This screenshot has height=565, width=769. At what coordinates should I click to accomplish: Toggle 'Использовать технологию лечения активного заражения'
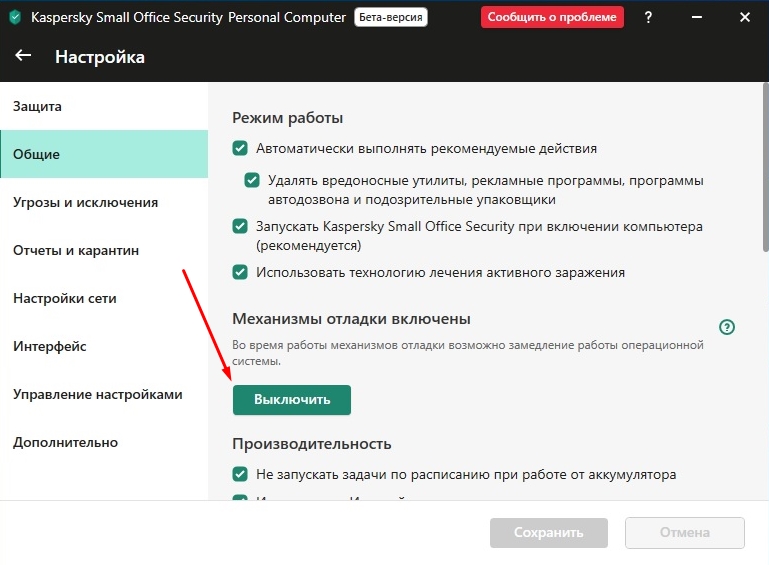coord(240,272)
